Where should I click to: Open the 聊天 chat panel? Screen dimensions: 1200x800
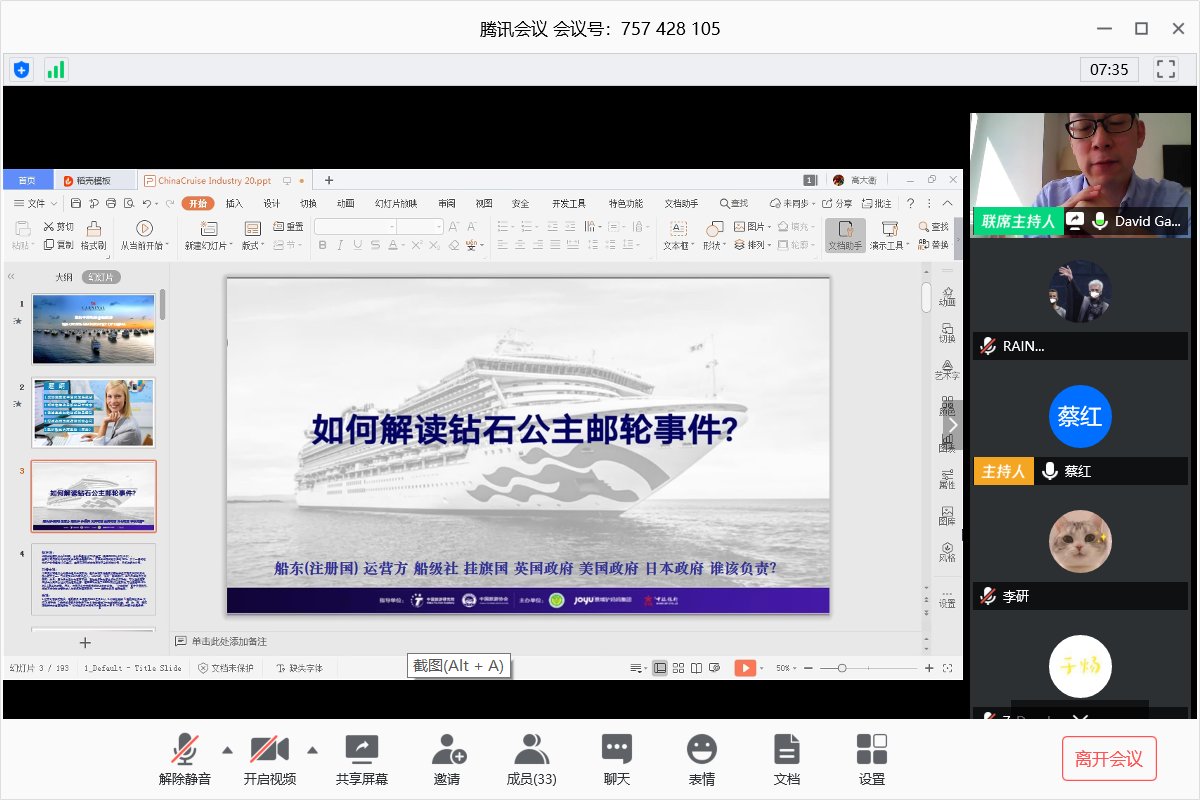[617, 759]
